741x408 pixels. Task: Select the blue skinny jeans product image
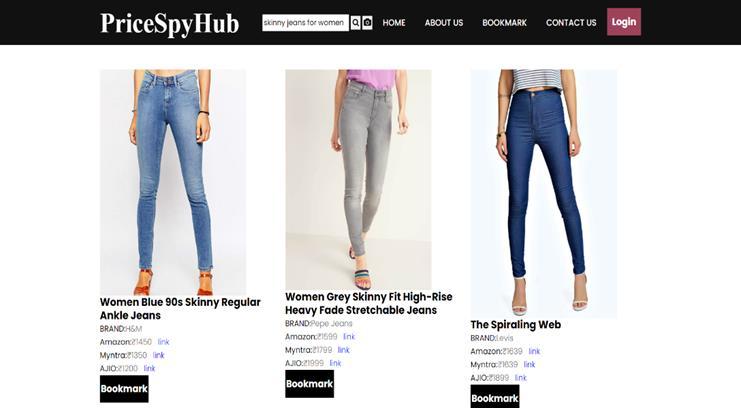(x=173, y=182)
